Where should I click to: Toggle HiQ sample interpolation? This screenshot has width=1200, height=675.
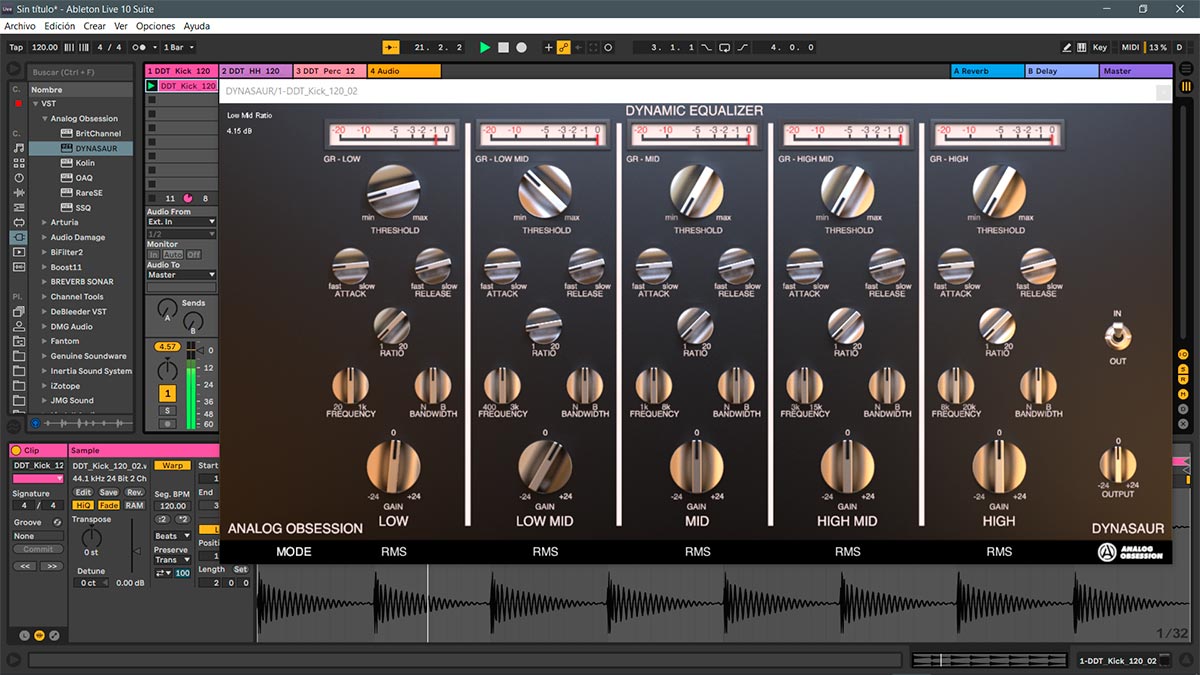point(83,505)
